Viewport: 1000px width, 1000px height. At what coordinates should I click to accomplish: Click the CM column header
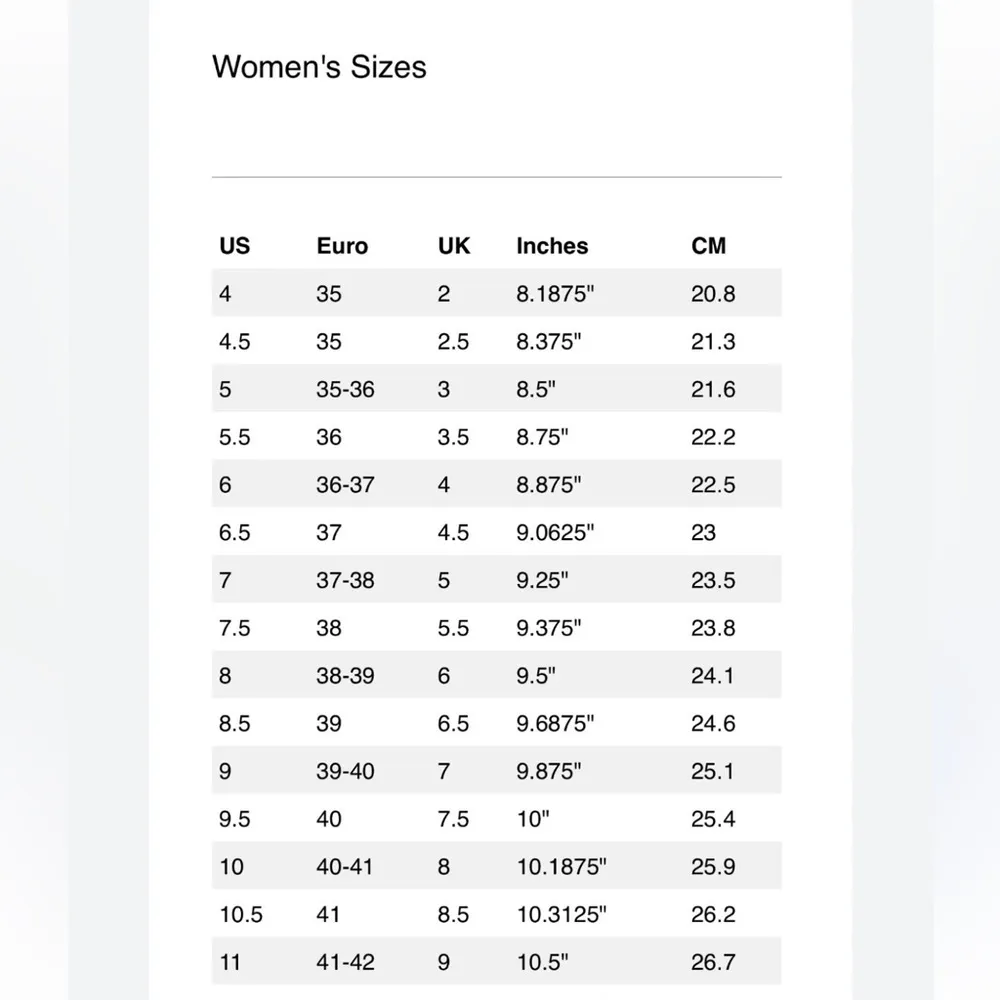click(708, 246)
